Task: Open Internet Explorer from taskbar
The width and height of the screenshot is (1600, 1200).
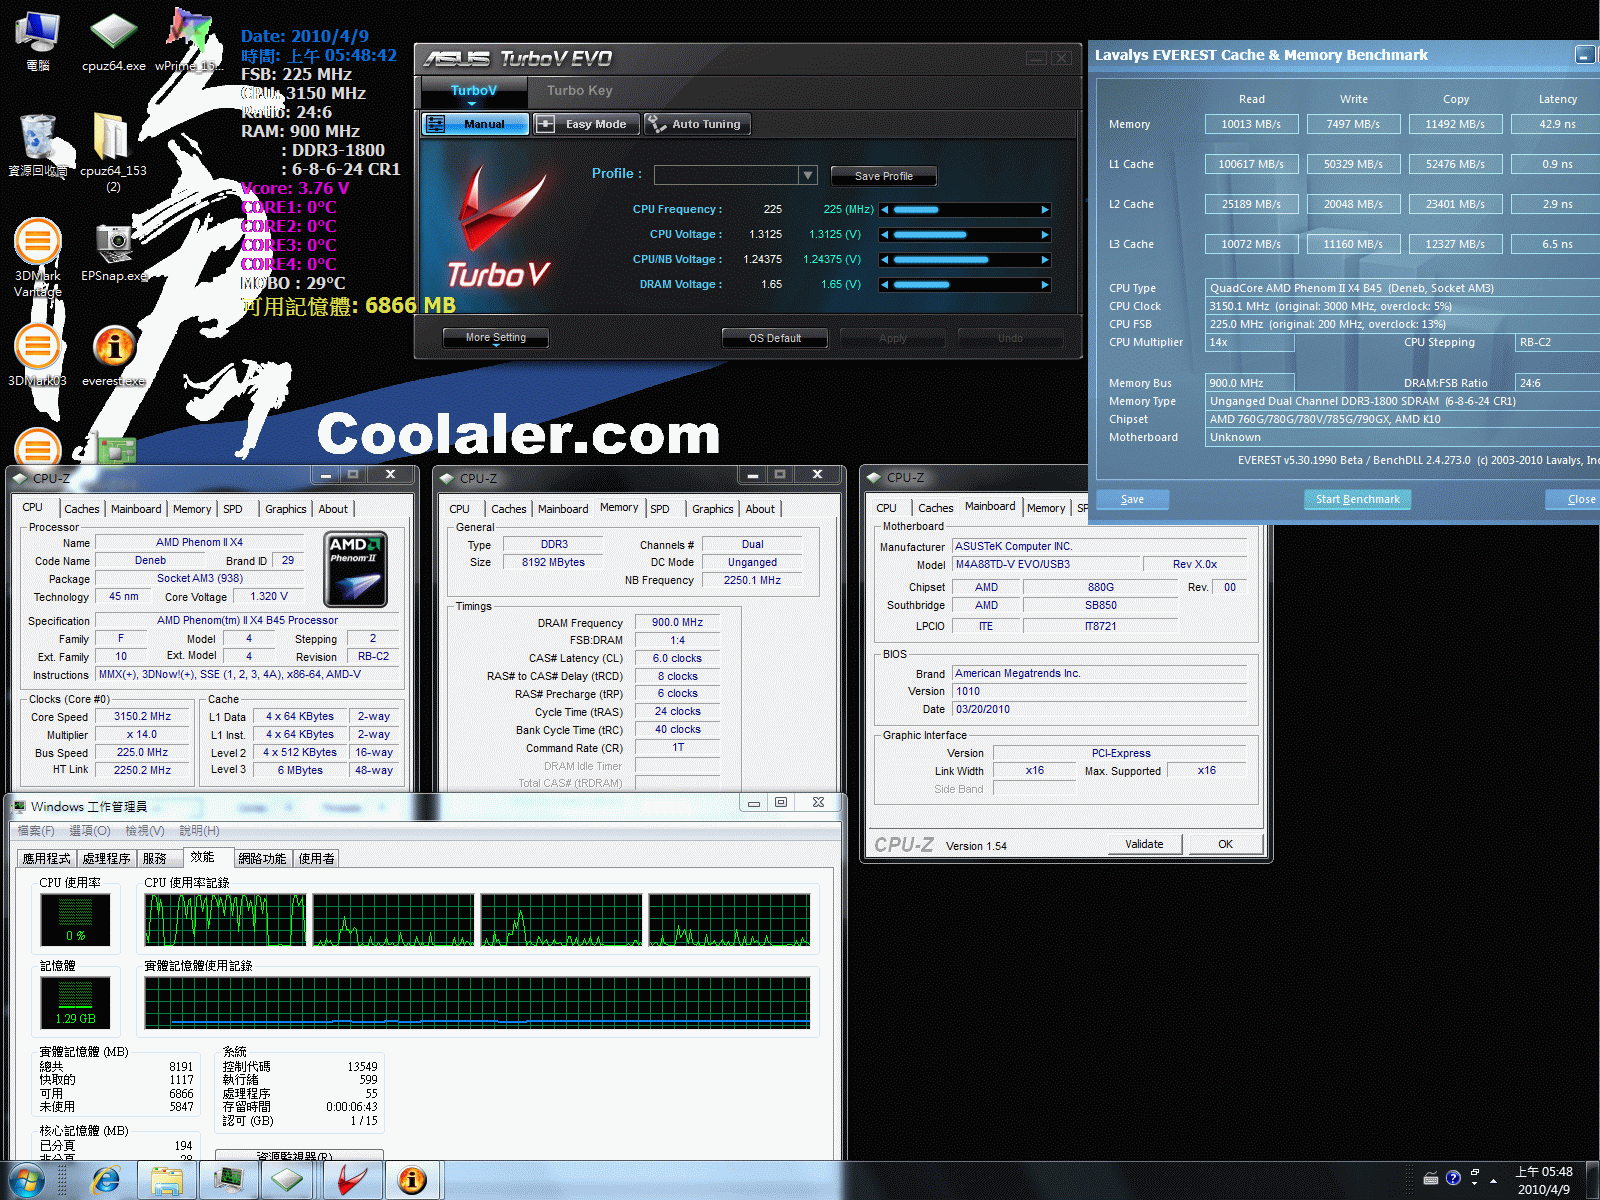Action: (x=105, y=1180)
